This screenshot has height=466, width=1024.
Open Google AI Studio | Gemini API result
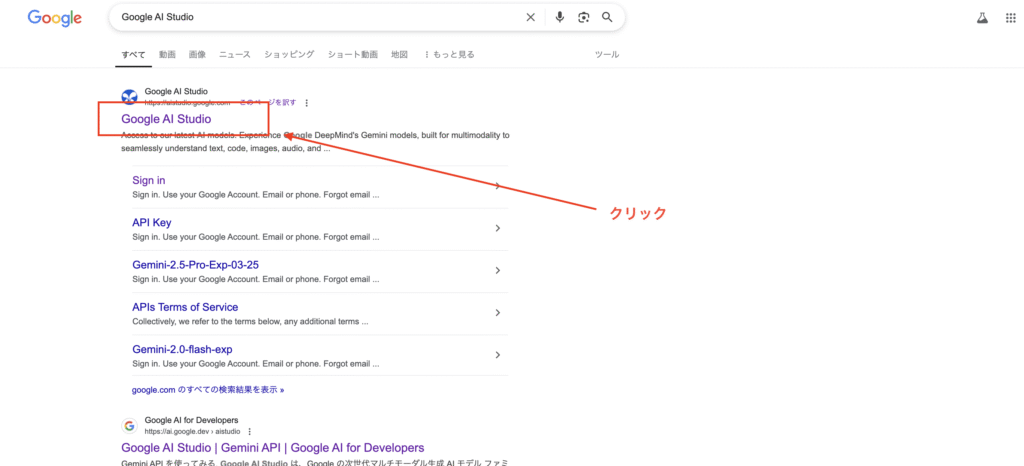tap(273, 448)
